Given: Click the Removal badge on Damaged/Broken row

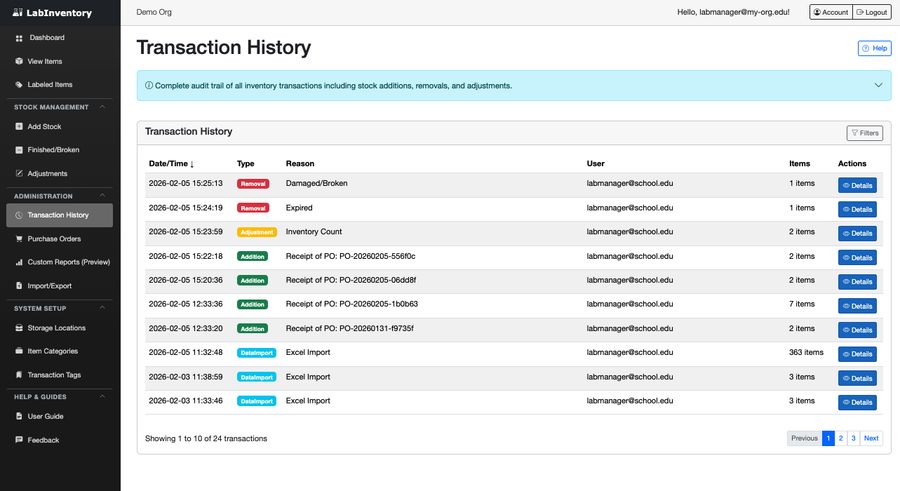Looking at the screenshot, I should pyautogui.click(x=253, y=184).
